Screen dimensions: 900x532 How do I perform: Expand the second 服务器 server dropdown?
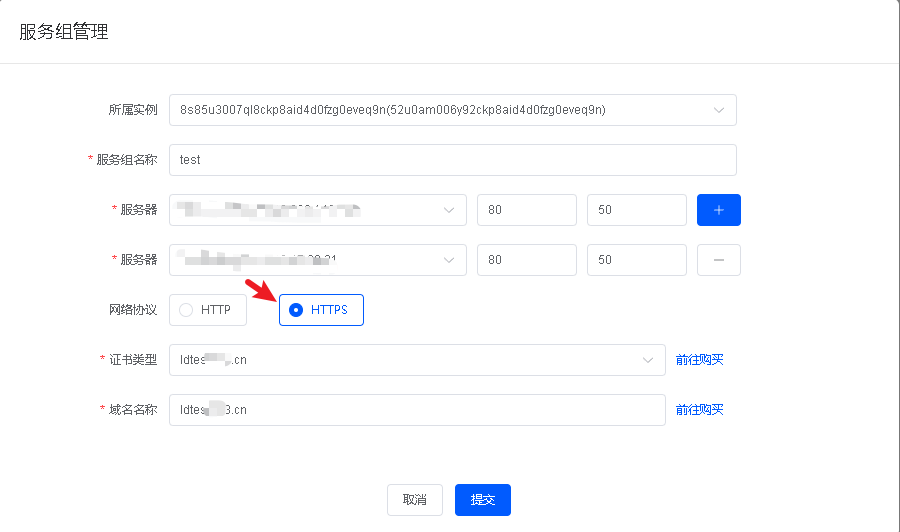coord(317,260)
